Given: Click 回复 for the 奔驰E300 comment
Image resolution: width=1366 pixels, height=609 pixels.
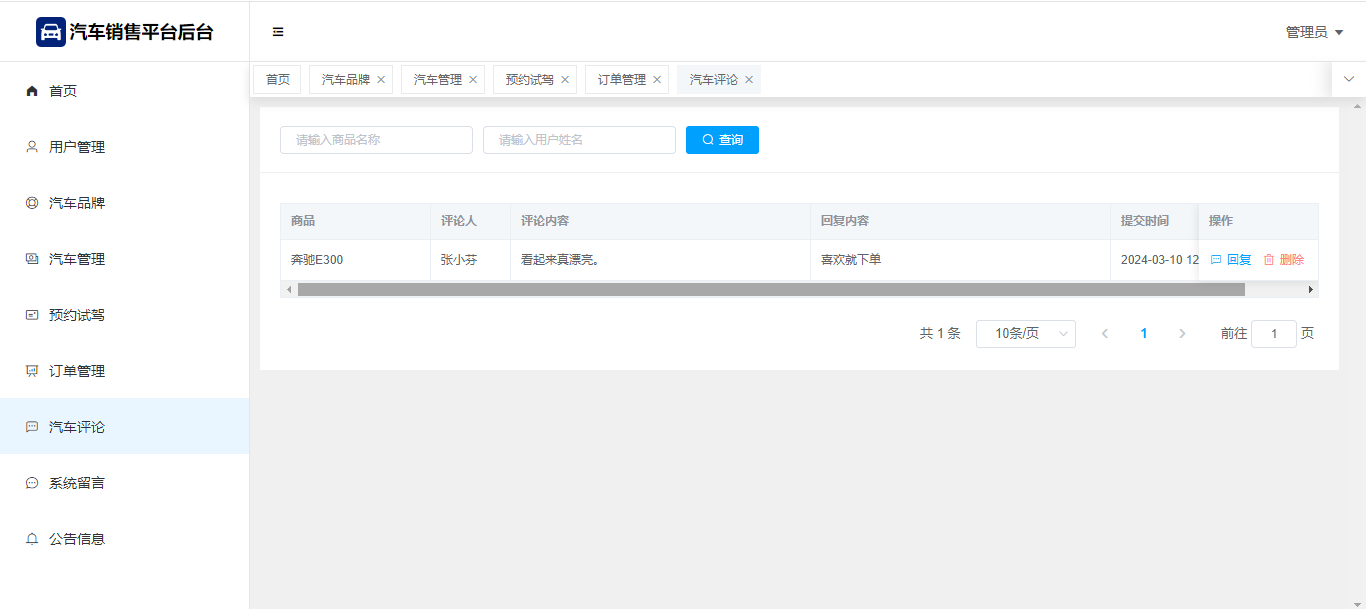Looking at the screenshot, I should (x=1231, y=260).
